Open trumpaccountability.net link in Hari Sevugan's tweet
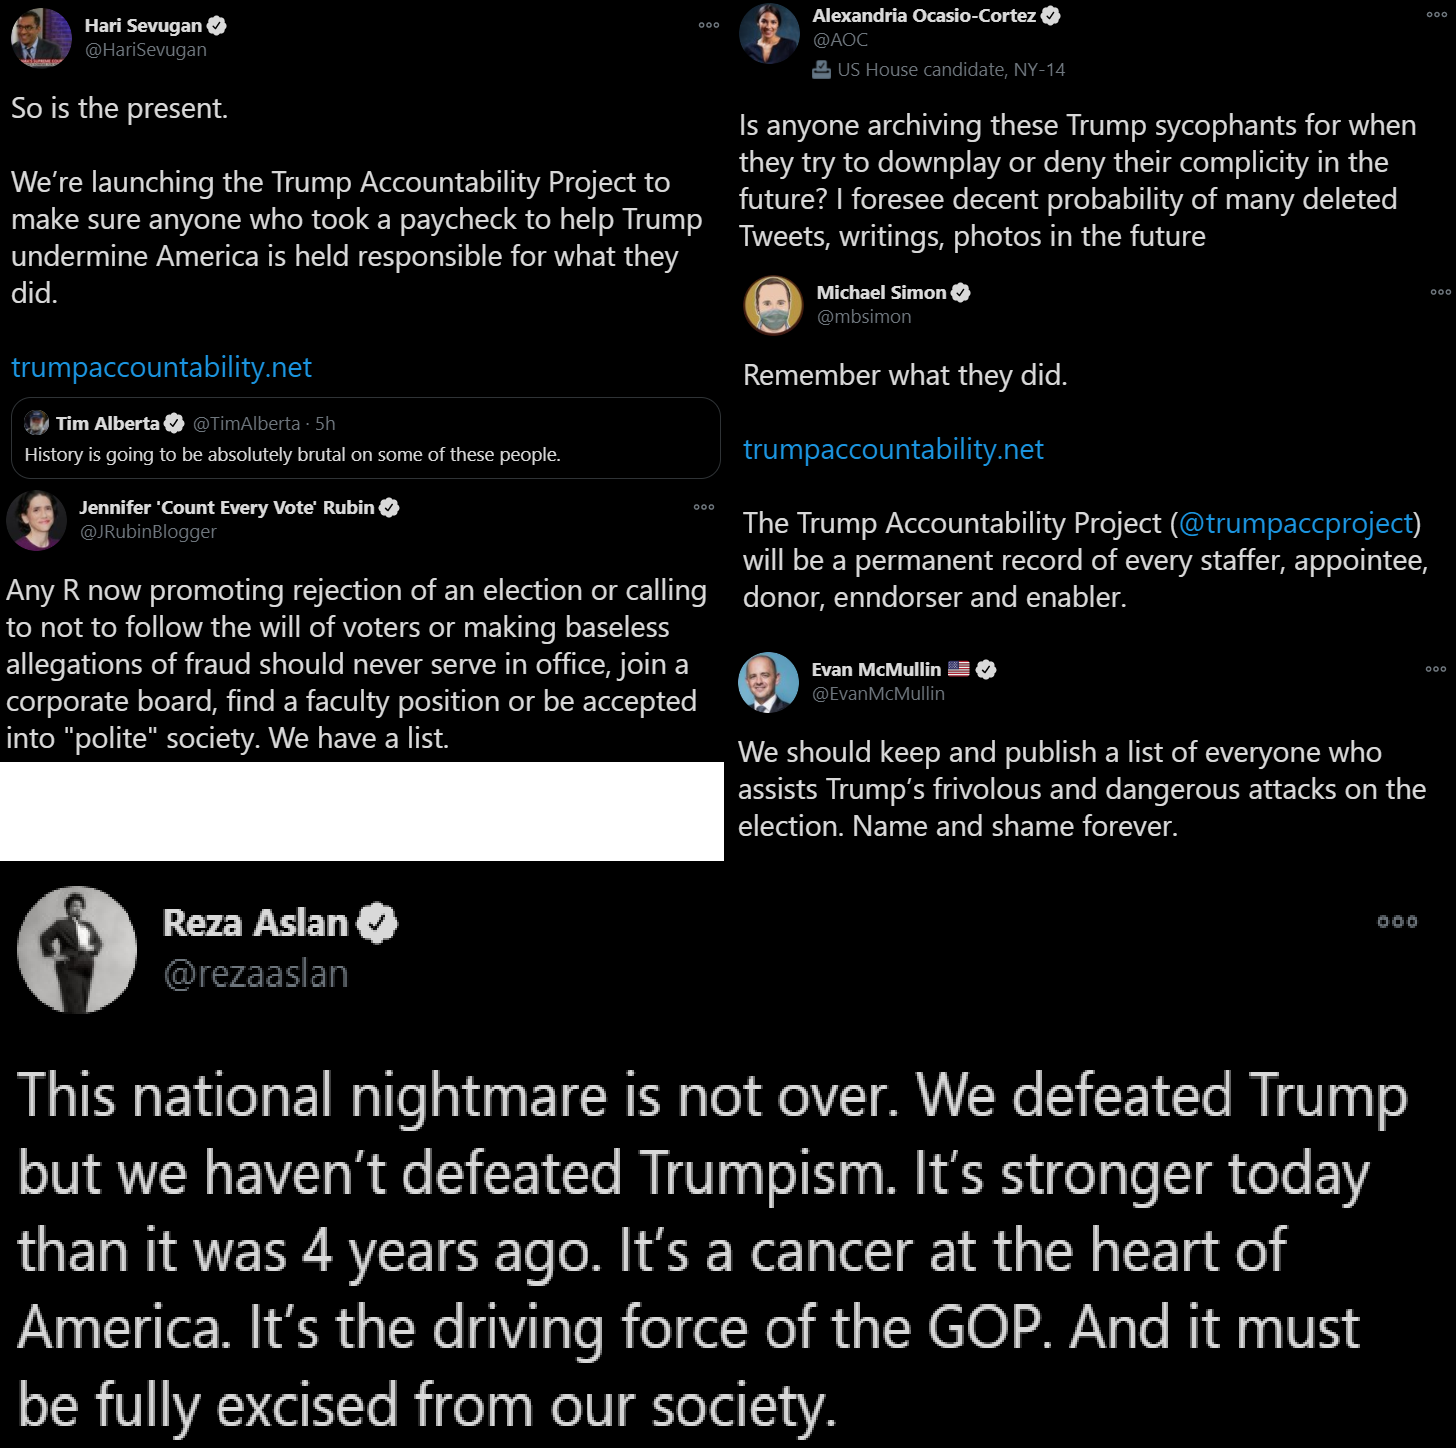Screen dimensions: 1456x1448 (161, 367)
